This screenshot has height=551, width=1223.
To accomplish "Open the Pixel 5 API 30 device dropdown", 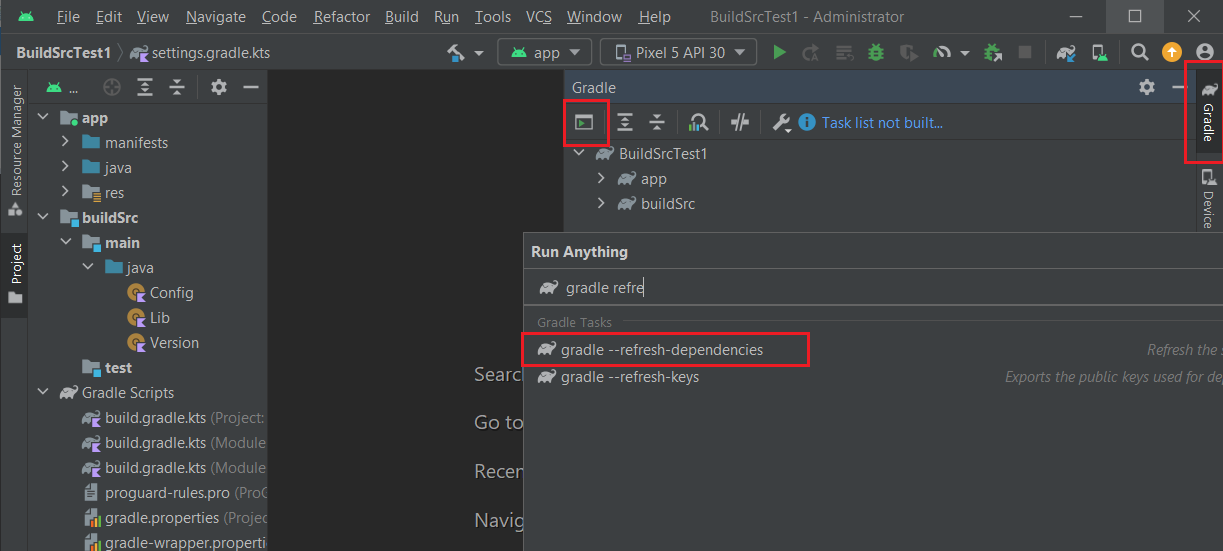I will [678, 52].
